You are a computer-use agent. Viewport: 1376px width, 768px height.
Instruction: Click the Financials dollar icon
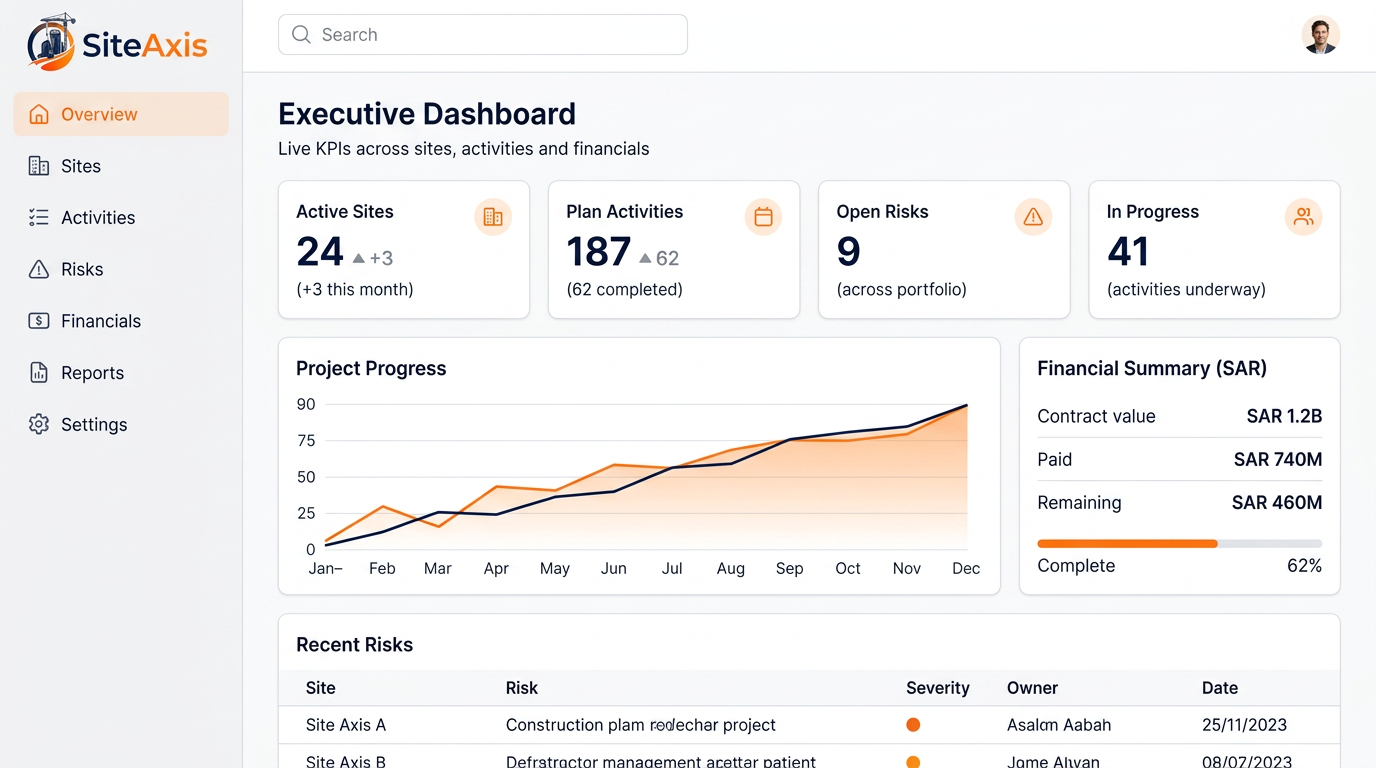(x=39, y=321)
